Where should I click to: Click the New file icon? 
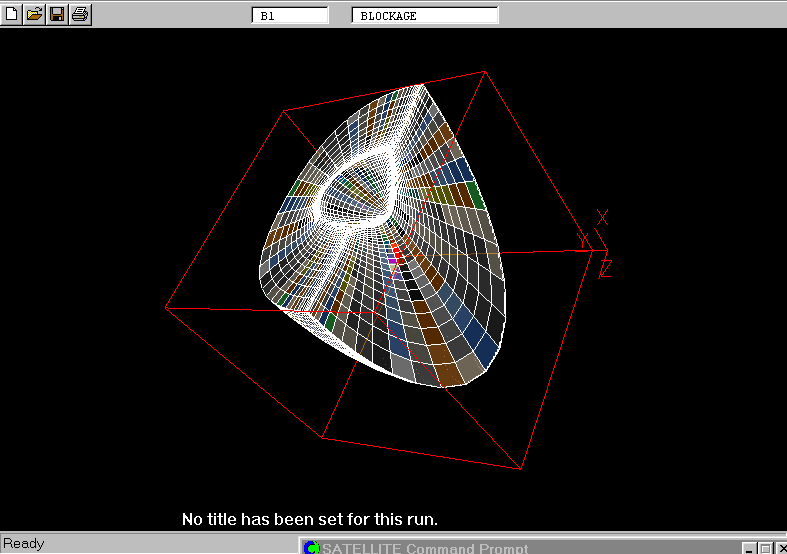(12, 14)
